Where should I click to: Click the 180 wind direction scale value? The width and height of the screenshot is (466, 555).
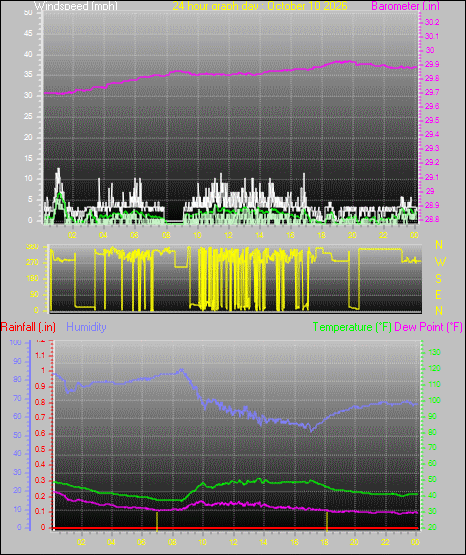[32, 279]
